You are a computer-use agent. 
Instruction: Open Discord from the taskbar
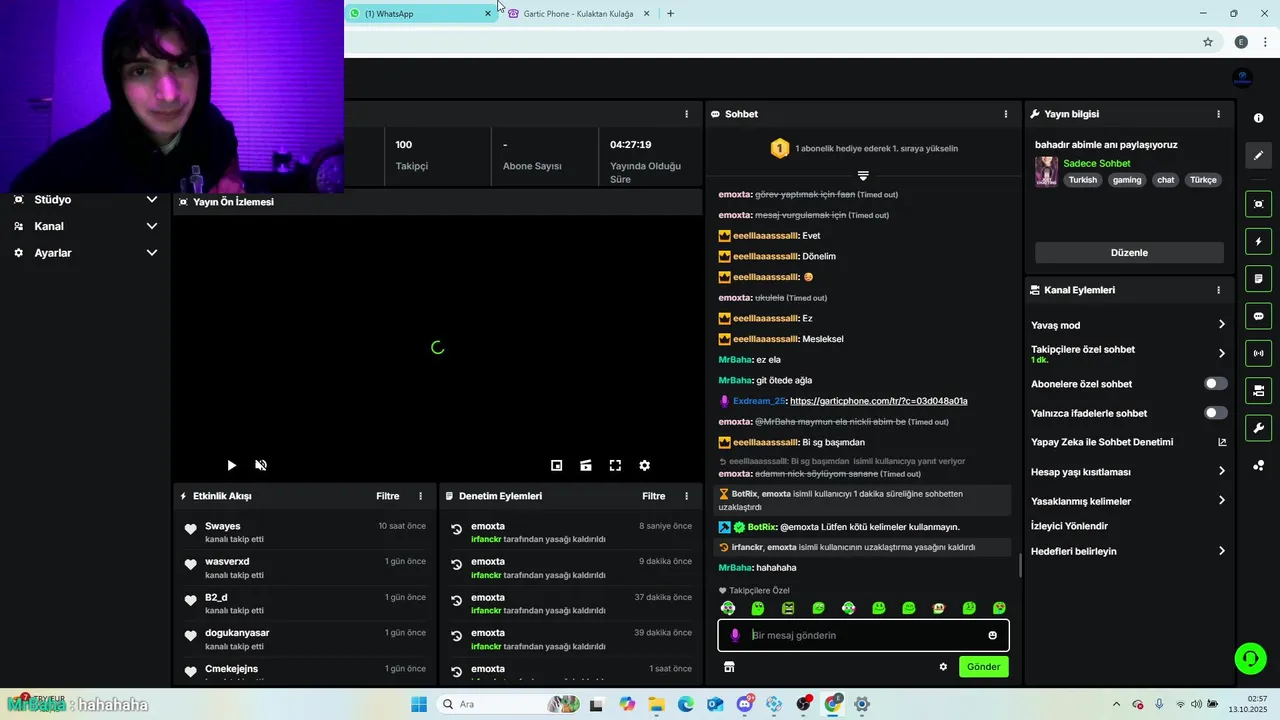pos(744,704)
